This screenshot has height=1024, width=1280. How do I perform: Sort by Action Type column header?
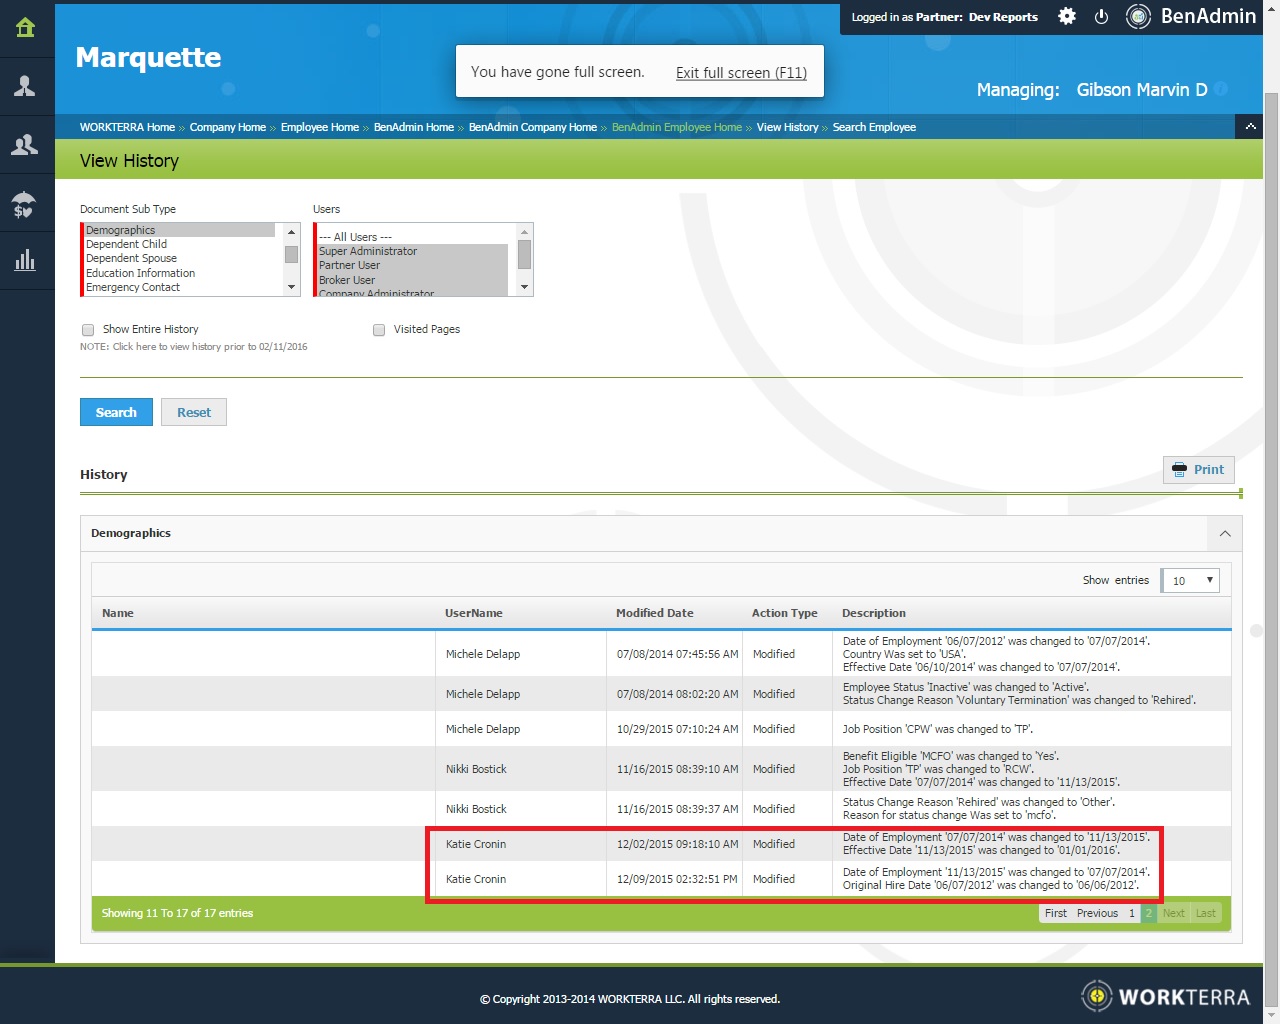click(x=784, y=613)
